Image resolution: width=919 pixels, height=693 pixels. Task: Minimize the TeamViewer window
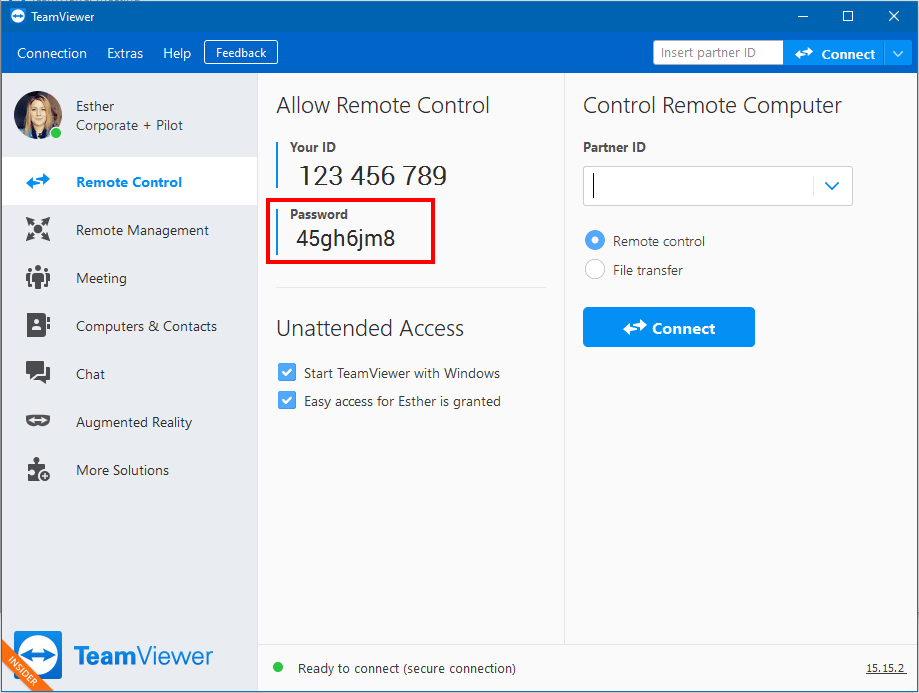tap(803, 16)
